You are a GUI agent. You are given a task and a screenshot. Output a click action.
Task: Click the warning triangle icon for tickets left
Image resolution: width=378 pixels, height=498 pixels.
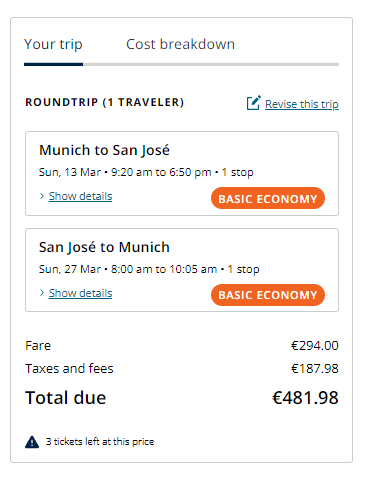click(x=32, y=442)
